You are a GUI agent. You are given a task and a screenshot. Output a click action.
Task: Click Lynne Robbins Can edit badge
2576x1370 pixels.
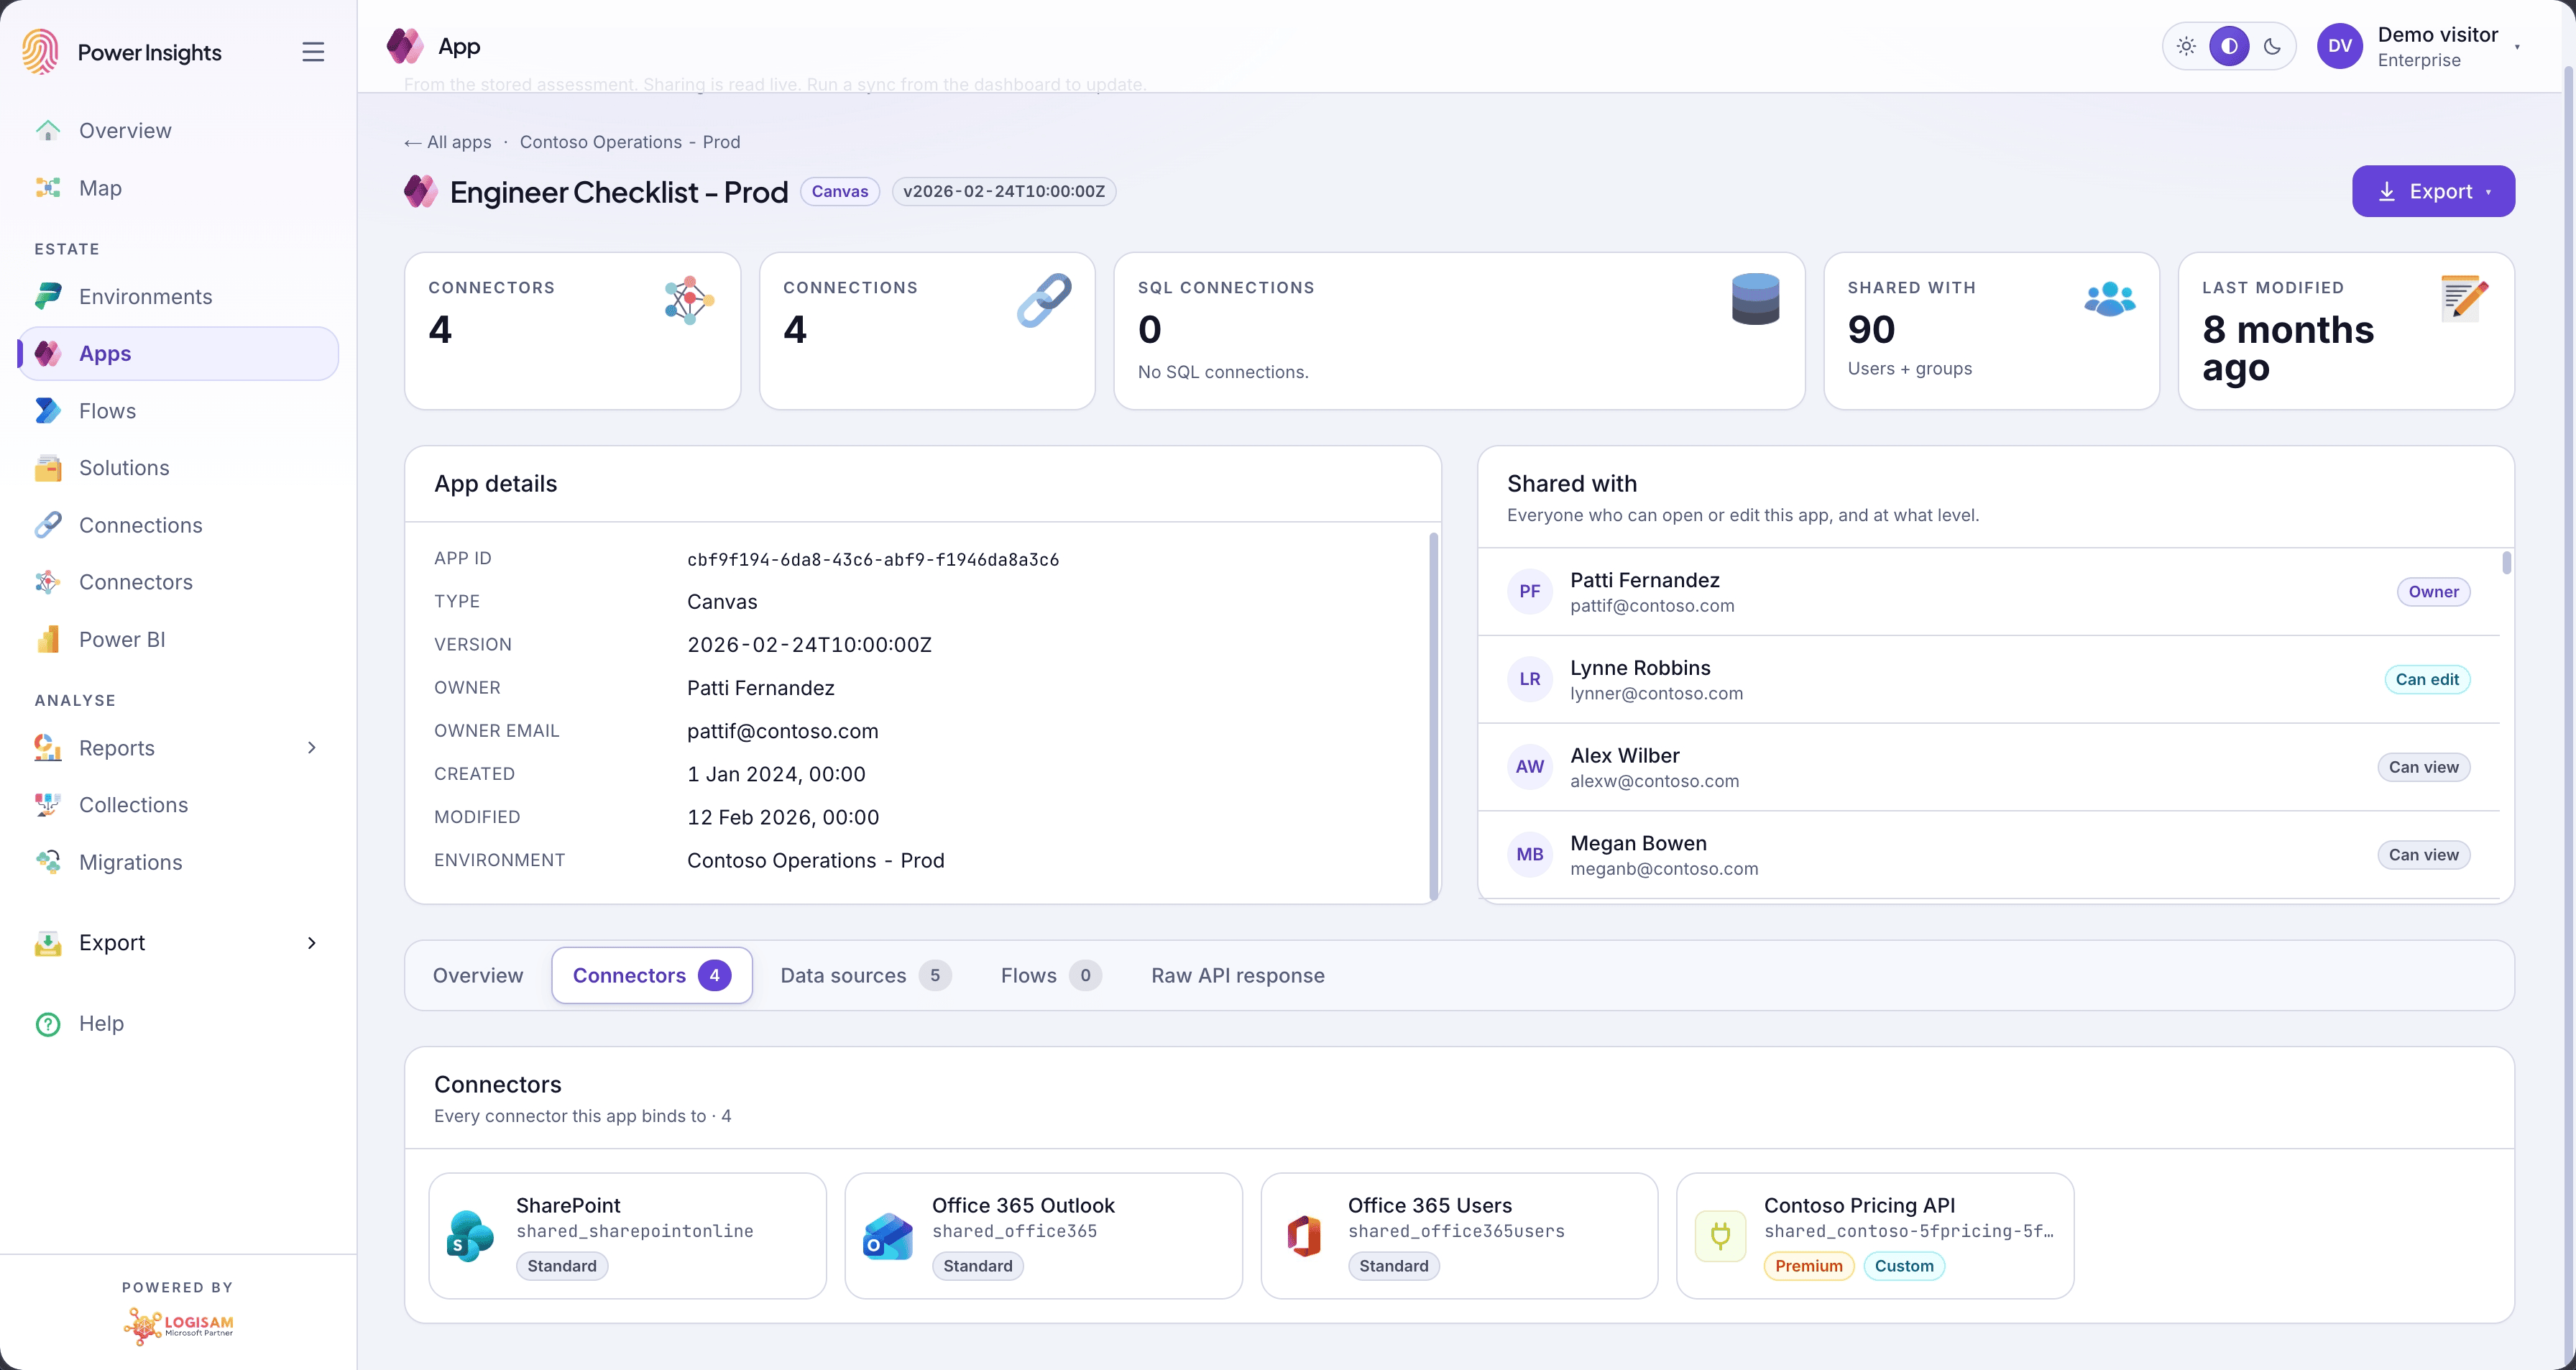coord(2427,680)
